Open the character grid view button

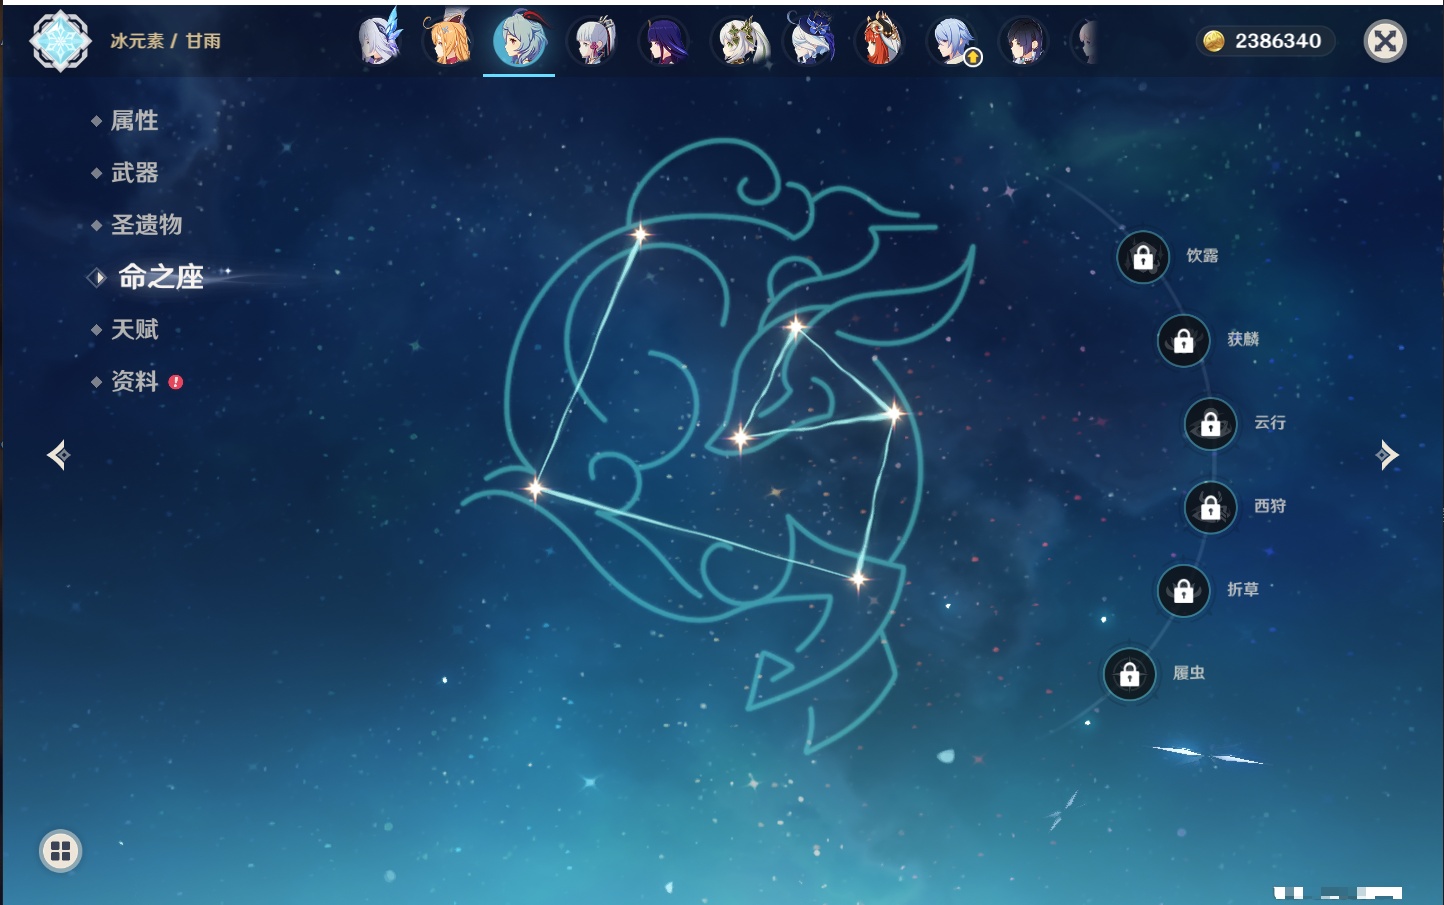pos(60,851)
